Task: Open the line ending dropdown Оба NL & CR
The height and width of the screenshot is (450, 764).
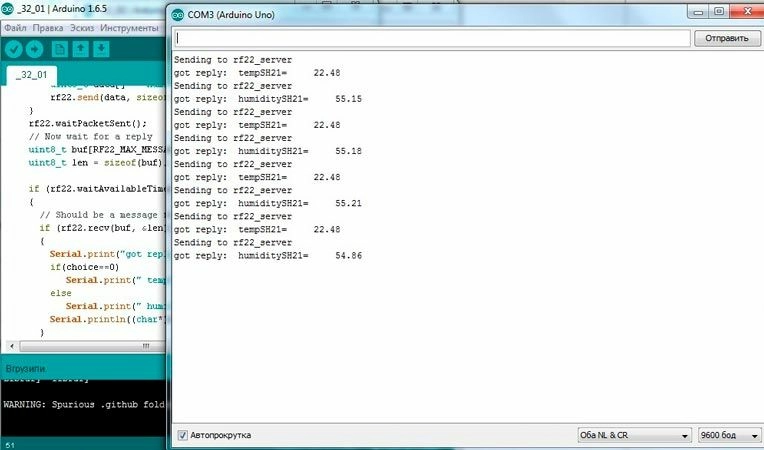Action: (635, 436)
